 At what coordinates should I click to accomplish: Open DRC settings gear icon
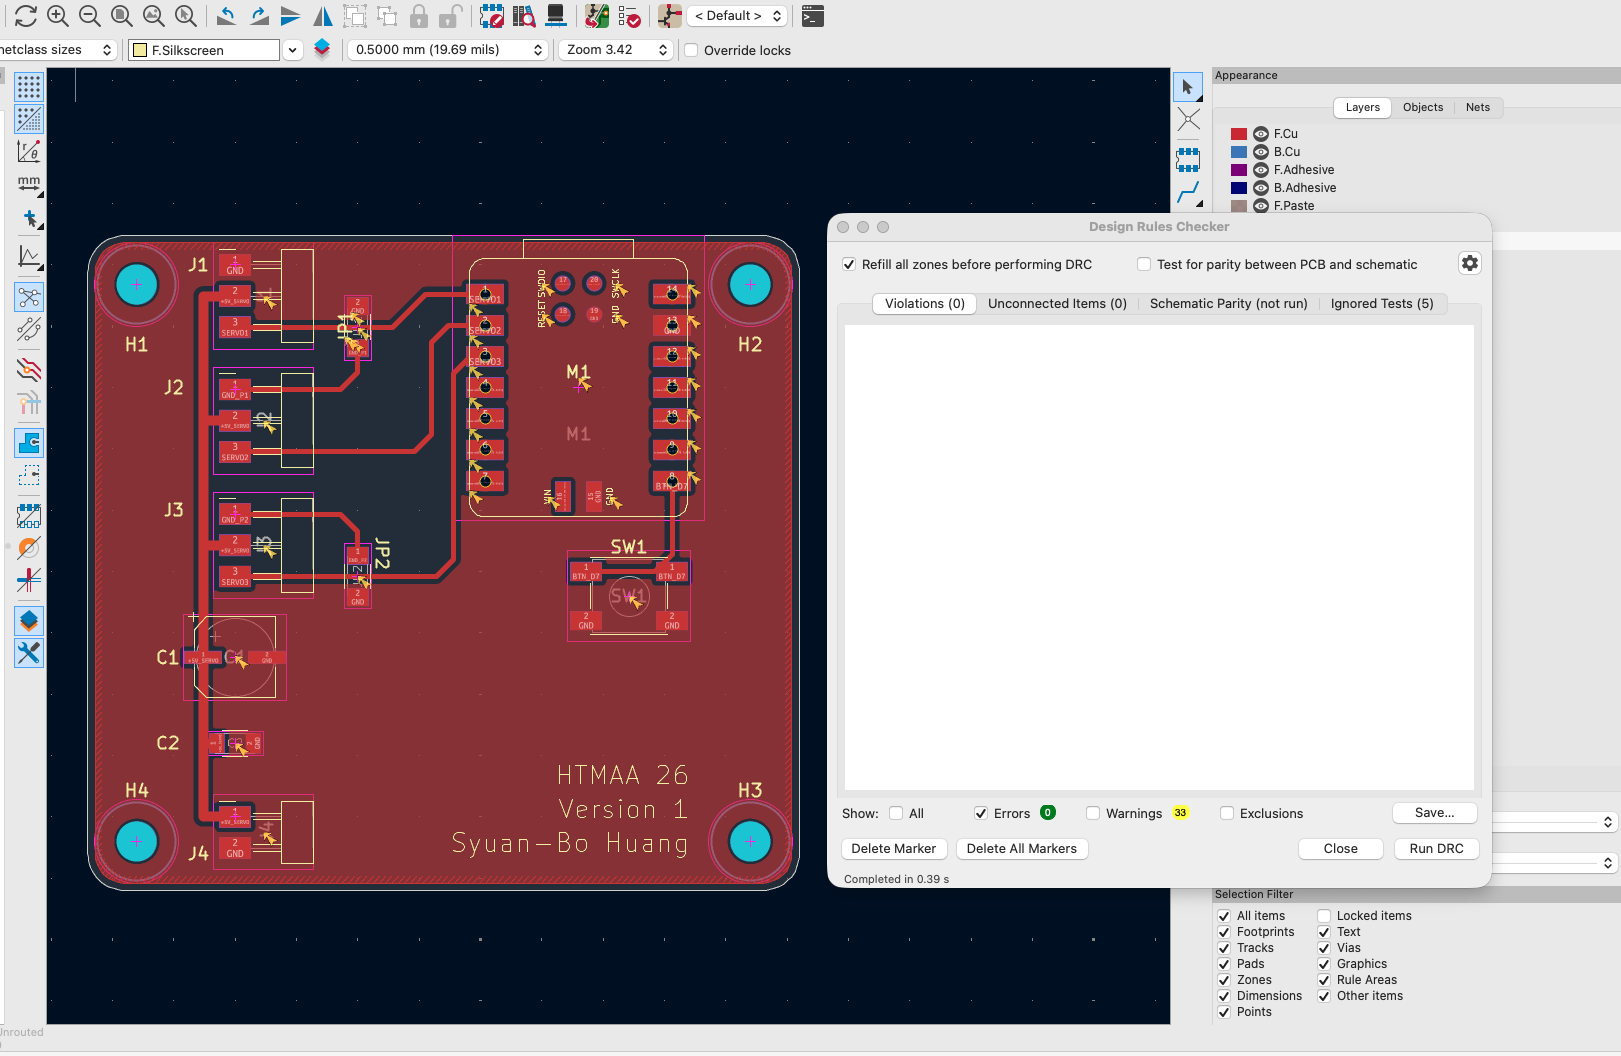tap(1469, 263)
